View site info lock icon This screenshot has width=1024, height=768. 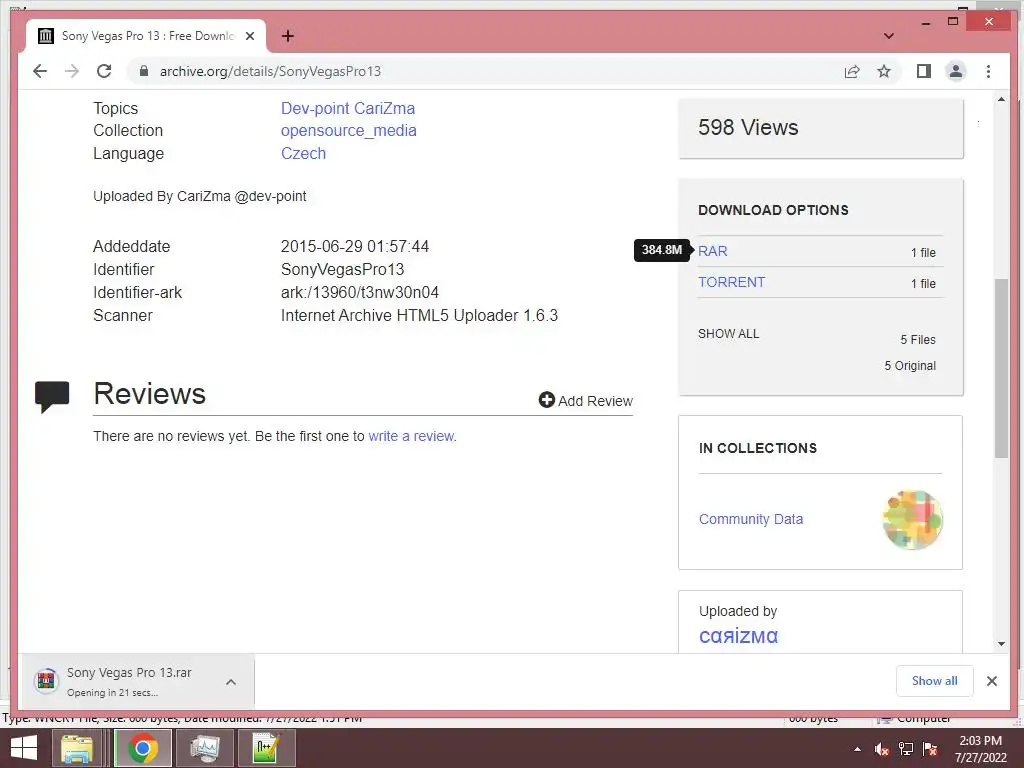pos(144,71)
